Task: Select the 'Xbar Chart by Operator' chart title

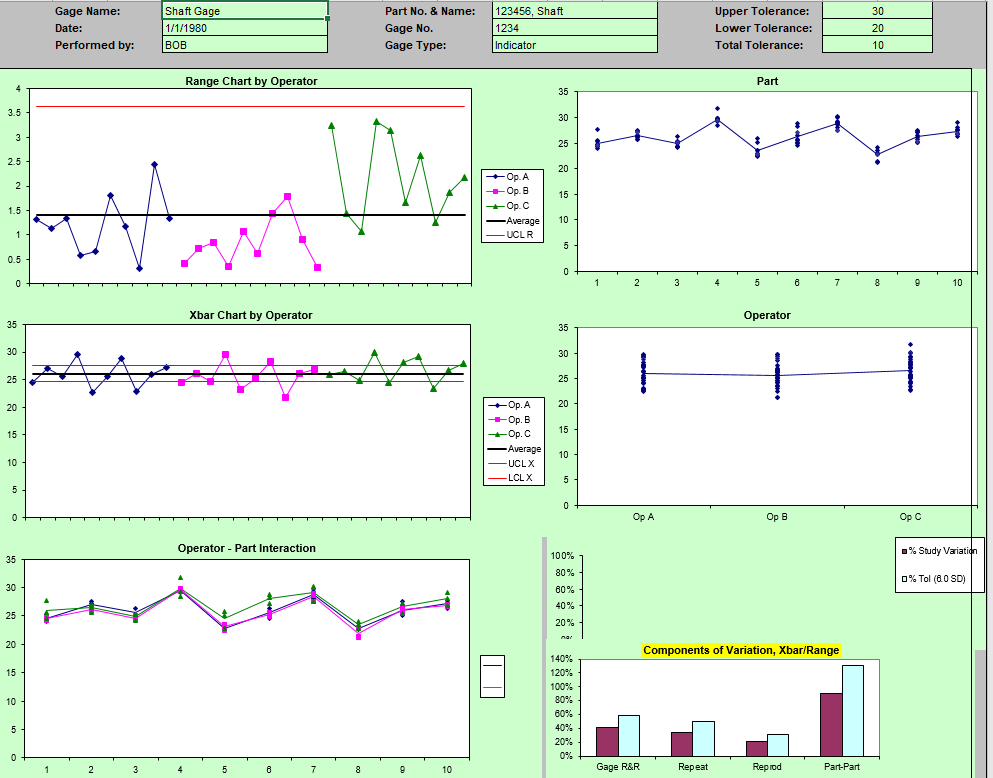Action: coord(251,315)
